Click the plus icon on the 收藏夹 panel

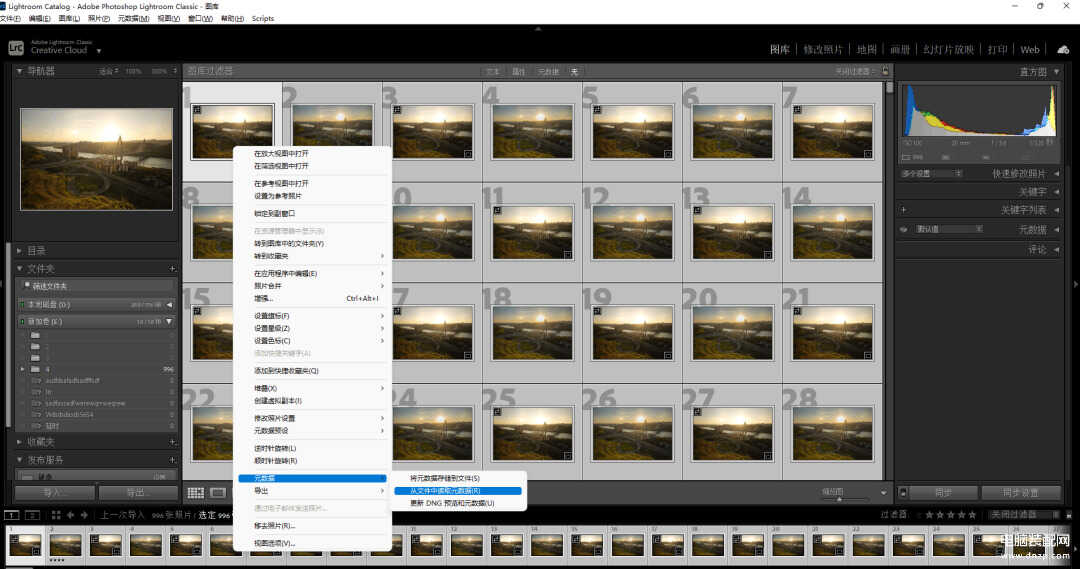172,442
